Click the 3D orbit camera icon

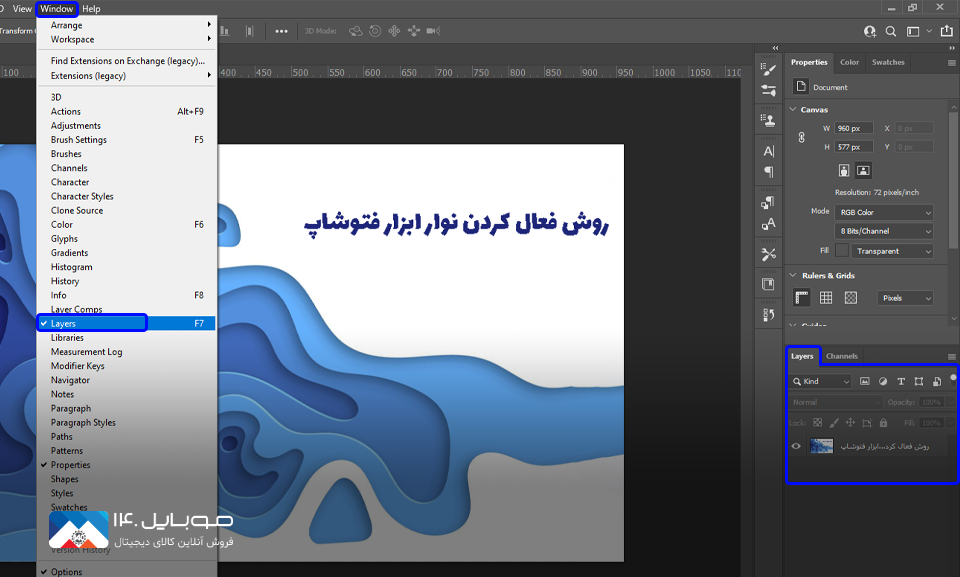[356, 31]
